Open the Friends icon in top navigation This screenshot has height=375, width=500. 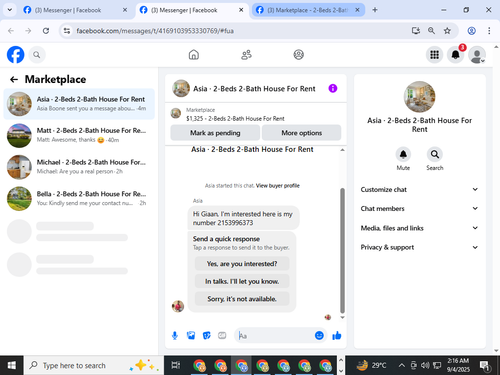pos(246,55)
